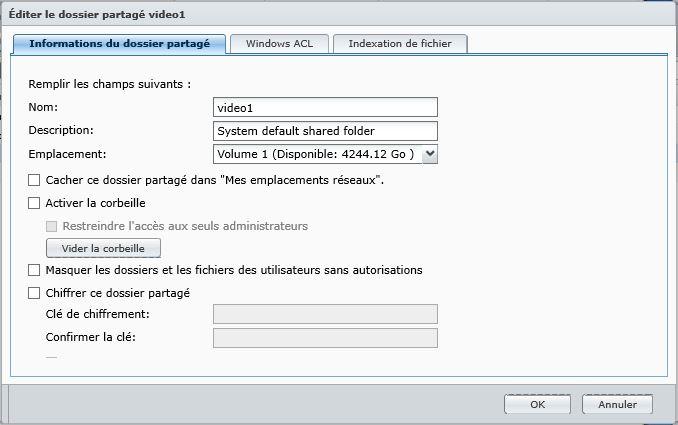
Task: Select the Informations du dossier partagé tab
Action: click(119, 44)
